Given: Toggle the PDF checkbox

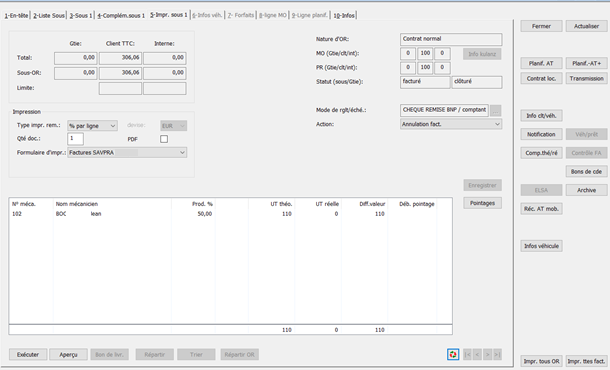Looking at the screenshot, I should [x=164, y=139].
